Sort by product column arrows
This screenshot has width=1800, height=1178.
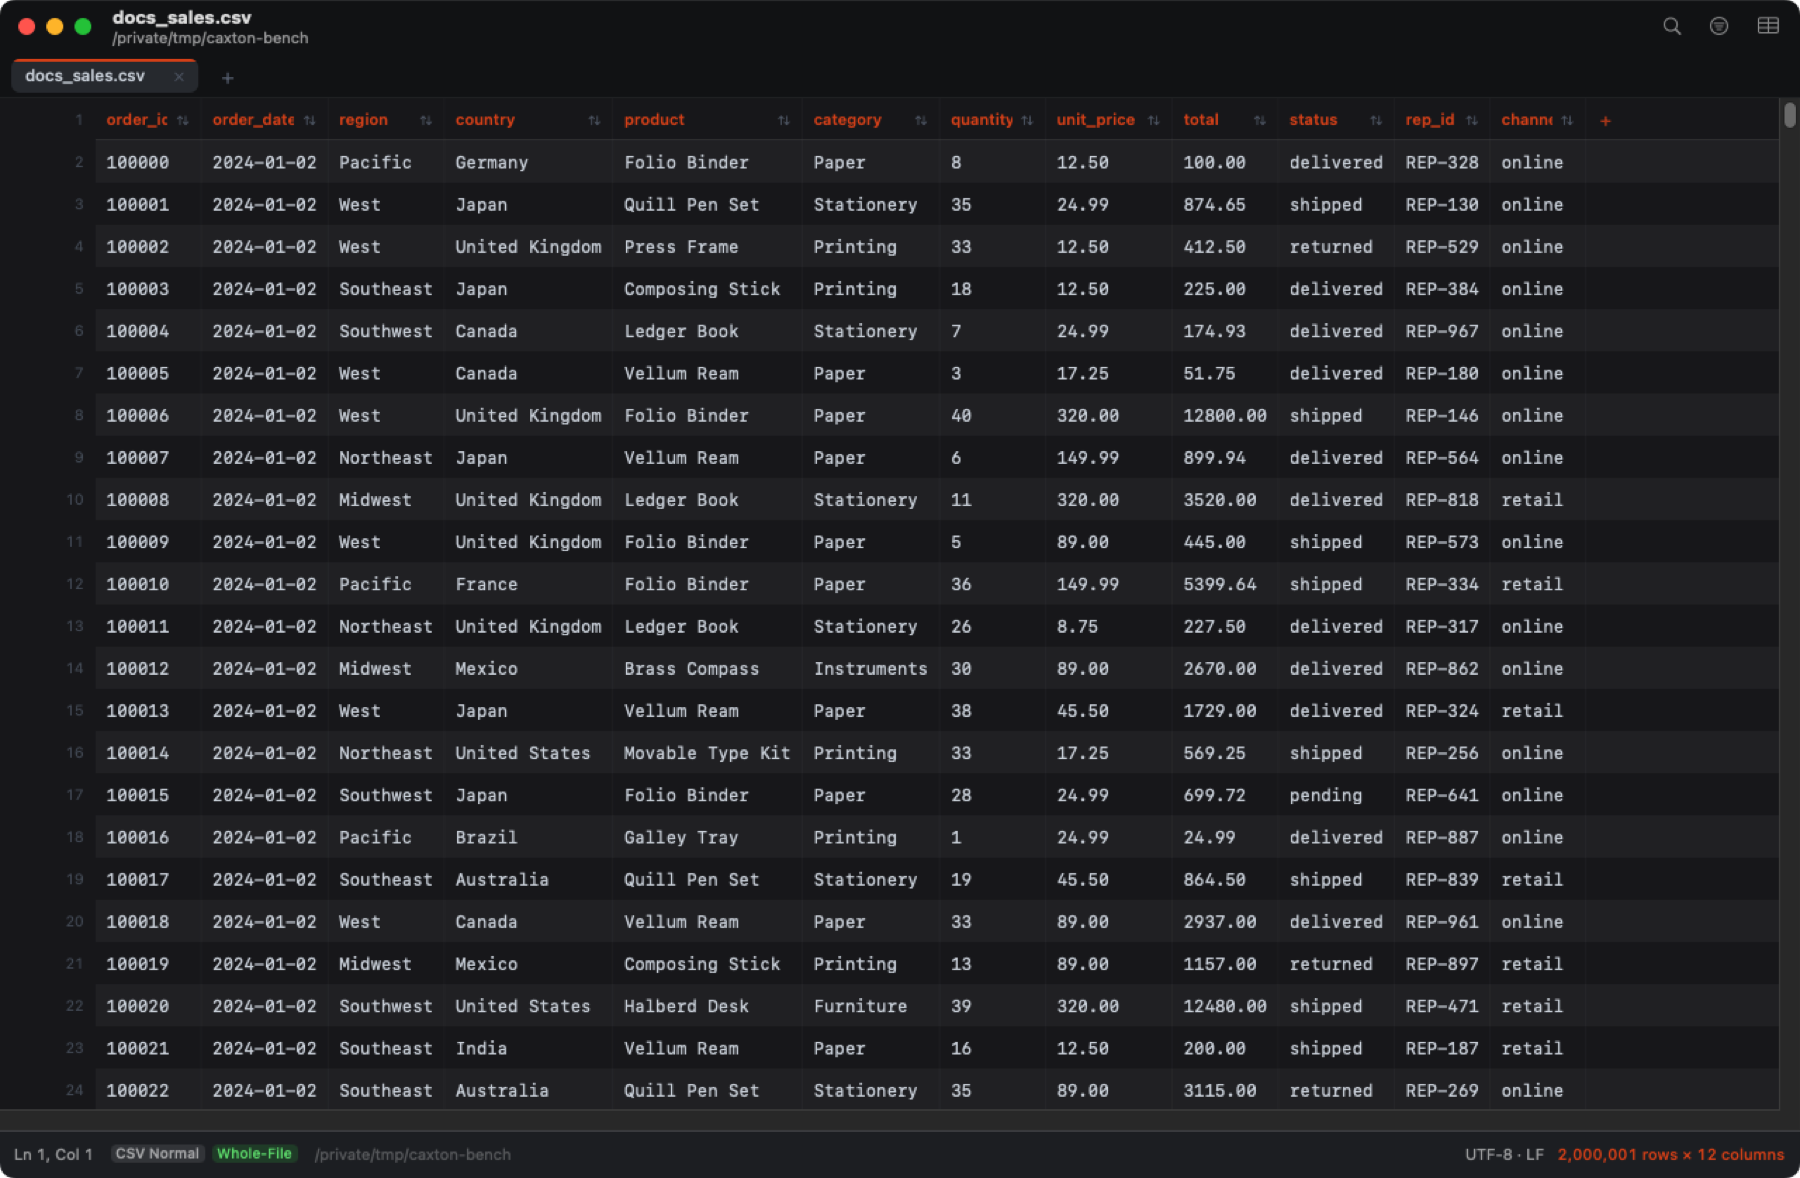click(x=784, y=120)
